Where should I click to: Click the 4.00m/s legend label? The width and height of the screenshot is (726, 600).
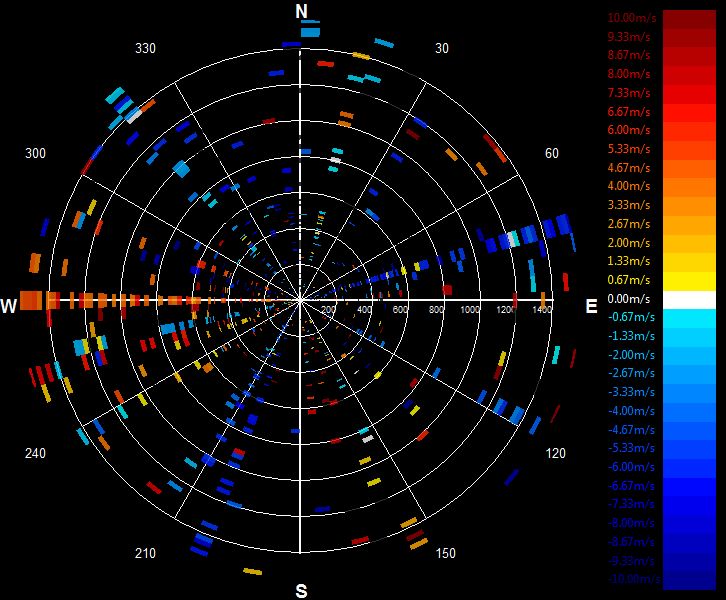tap(629, 186)
